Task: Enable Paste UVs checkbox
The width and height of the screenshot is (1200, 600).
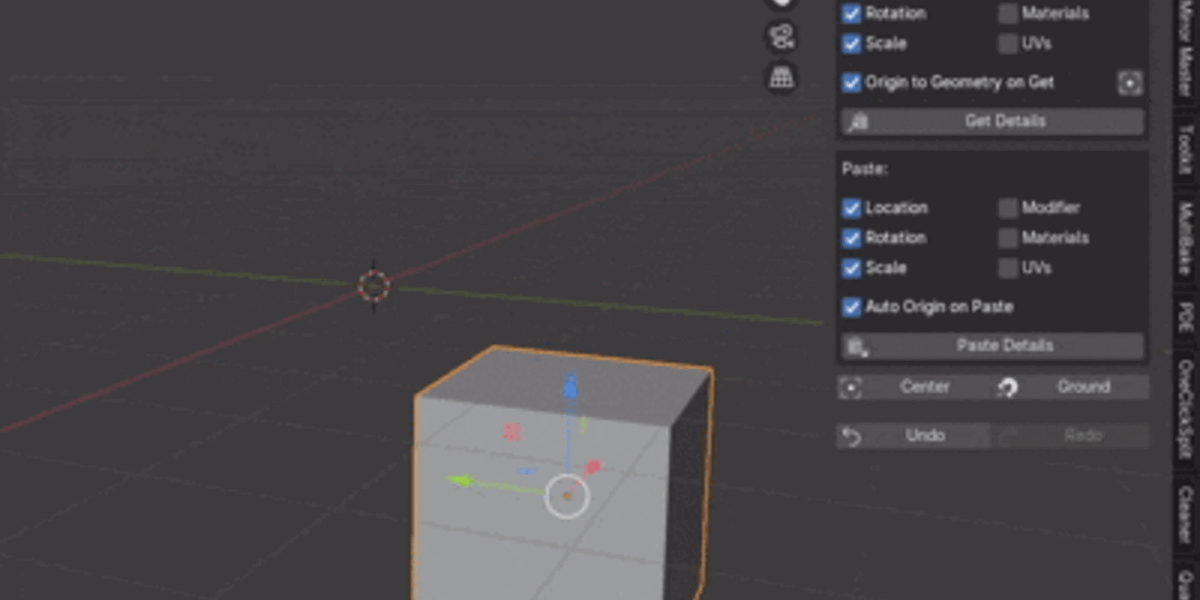Action: point(1008,268)
